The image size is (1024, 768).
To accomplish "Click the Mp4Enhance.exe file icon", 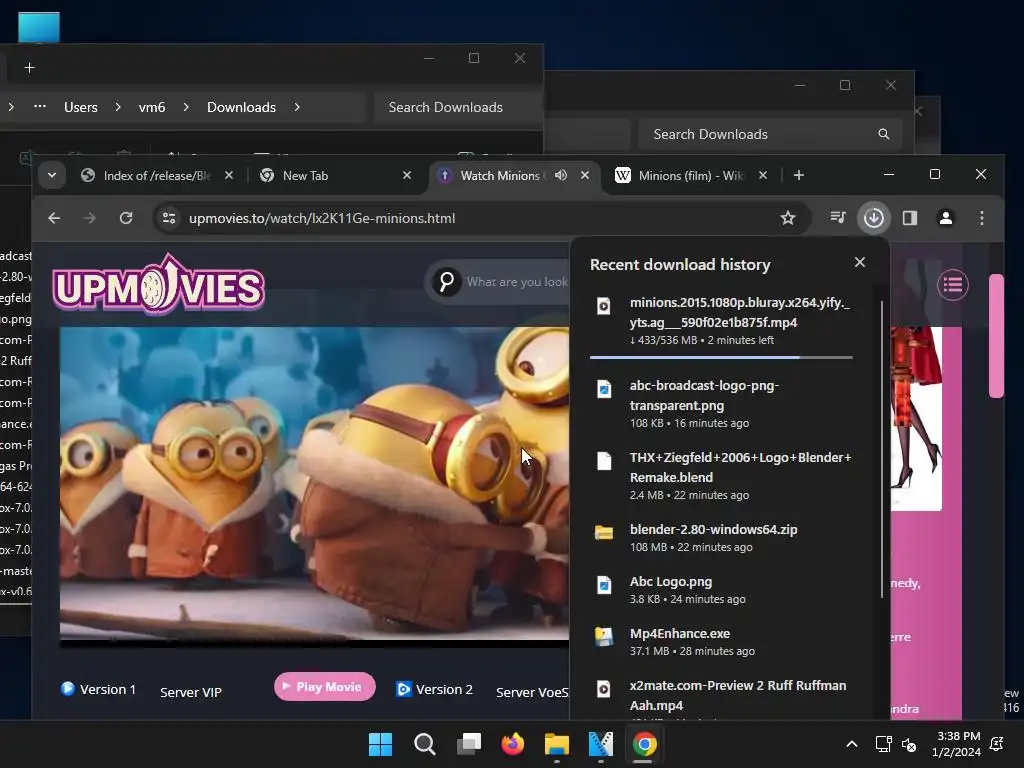I will click(x=604, y=636).
